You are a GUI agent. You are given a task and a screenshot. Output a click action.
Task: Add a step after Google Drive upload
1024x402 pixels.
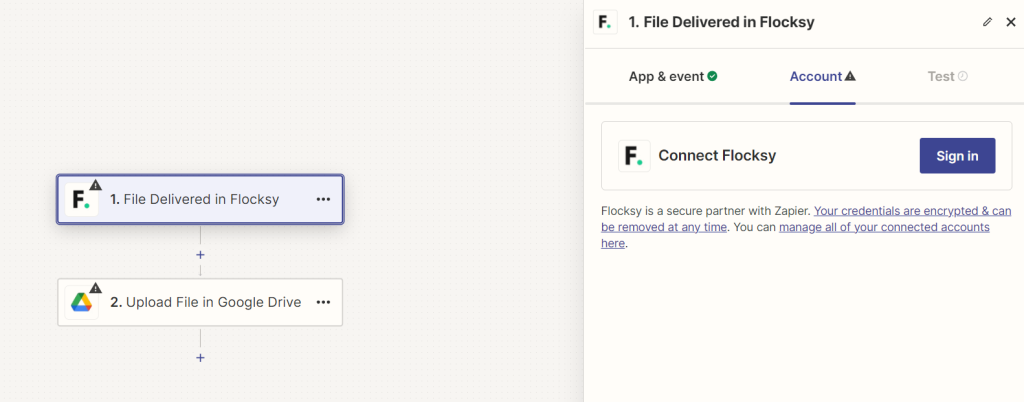pyautogui.click(x=200, y=357)
